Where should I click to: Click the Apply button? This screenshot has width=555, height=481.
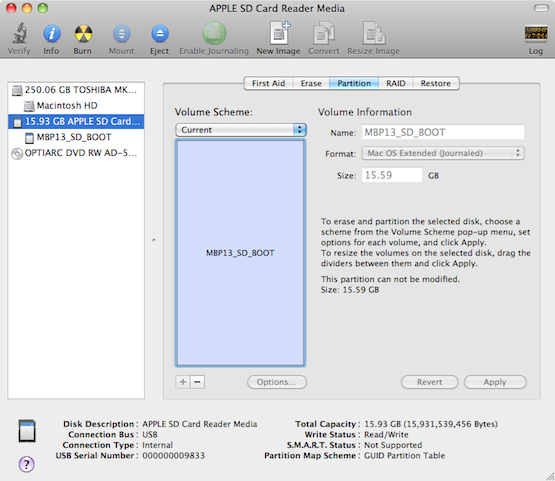click(x=495, y=382)
